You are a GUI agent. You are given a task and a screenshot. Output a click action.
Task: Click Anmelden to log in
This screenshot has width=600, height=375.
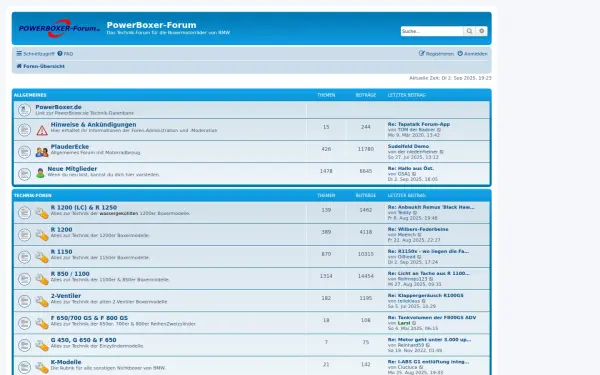tap(473, 54)
